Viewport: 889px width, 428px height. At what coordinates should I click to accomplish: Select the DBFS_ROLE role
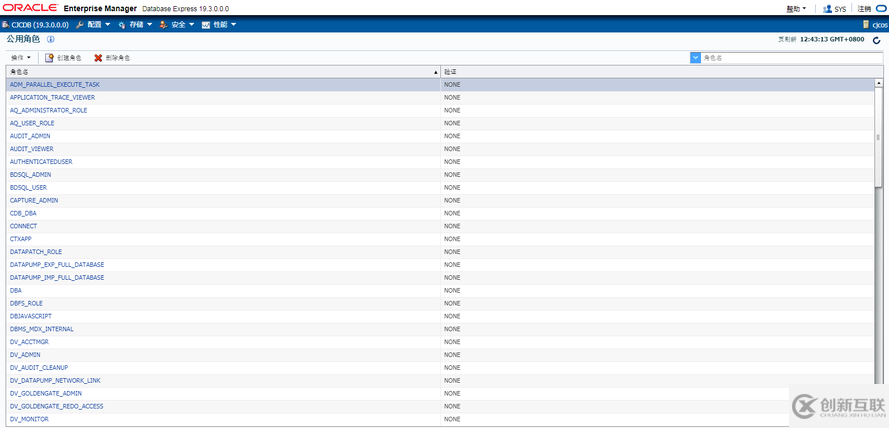(x=27, y=303)
